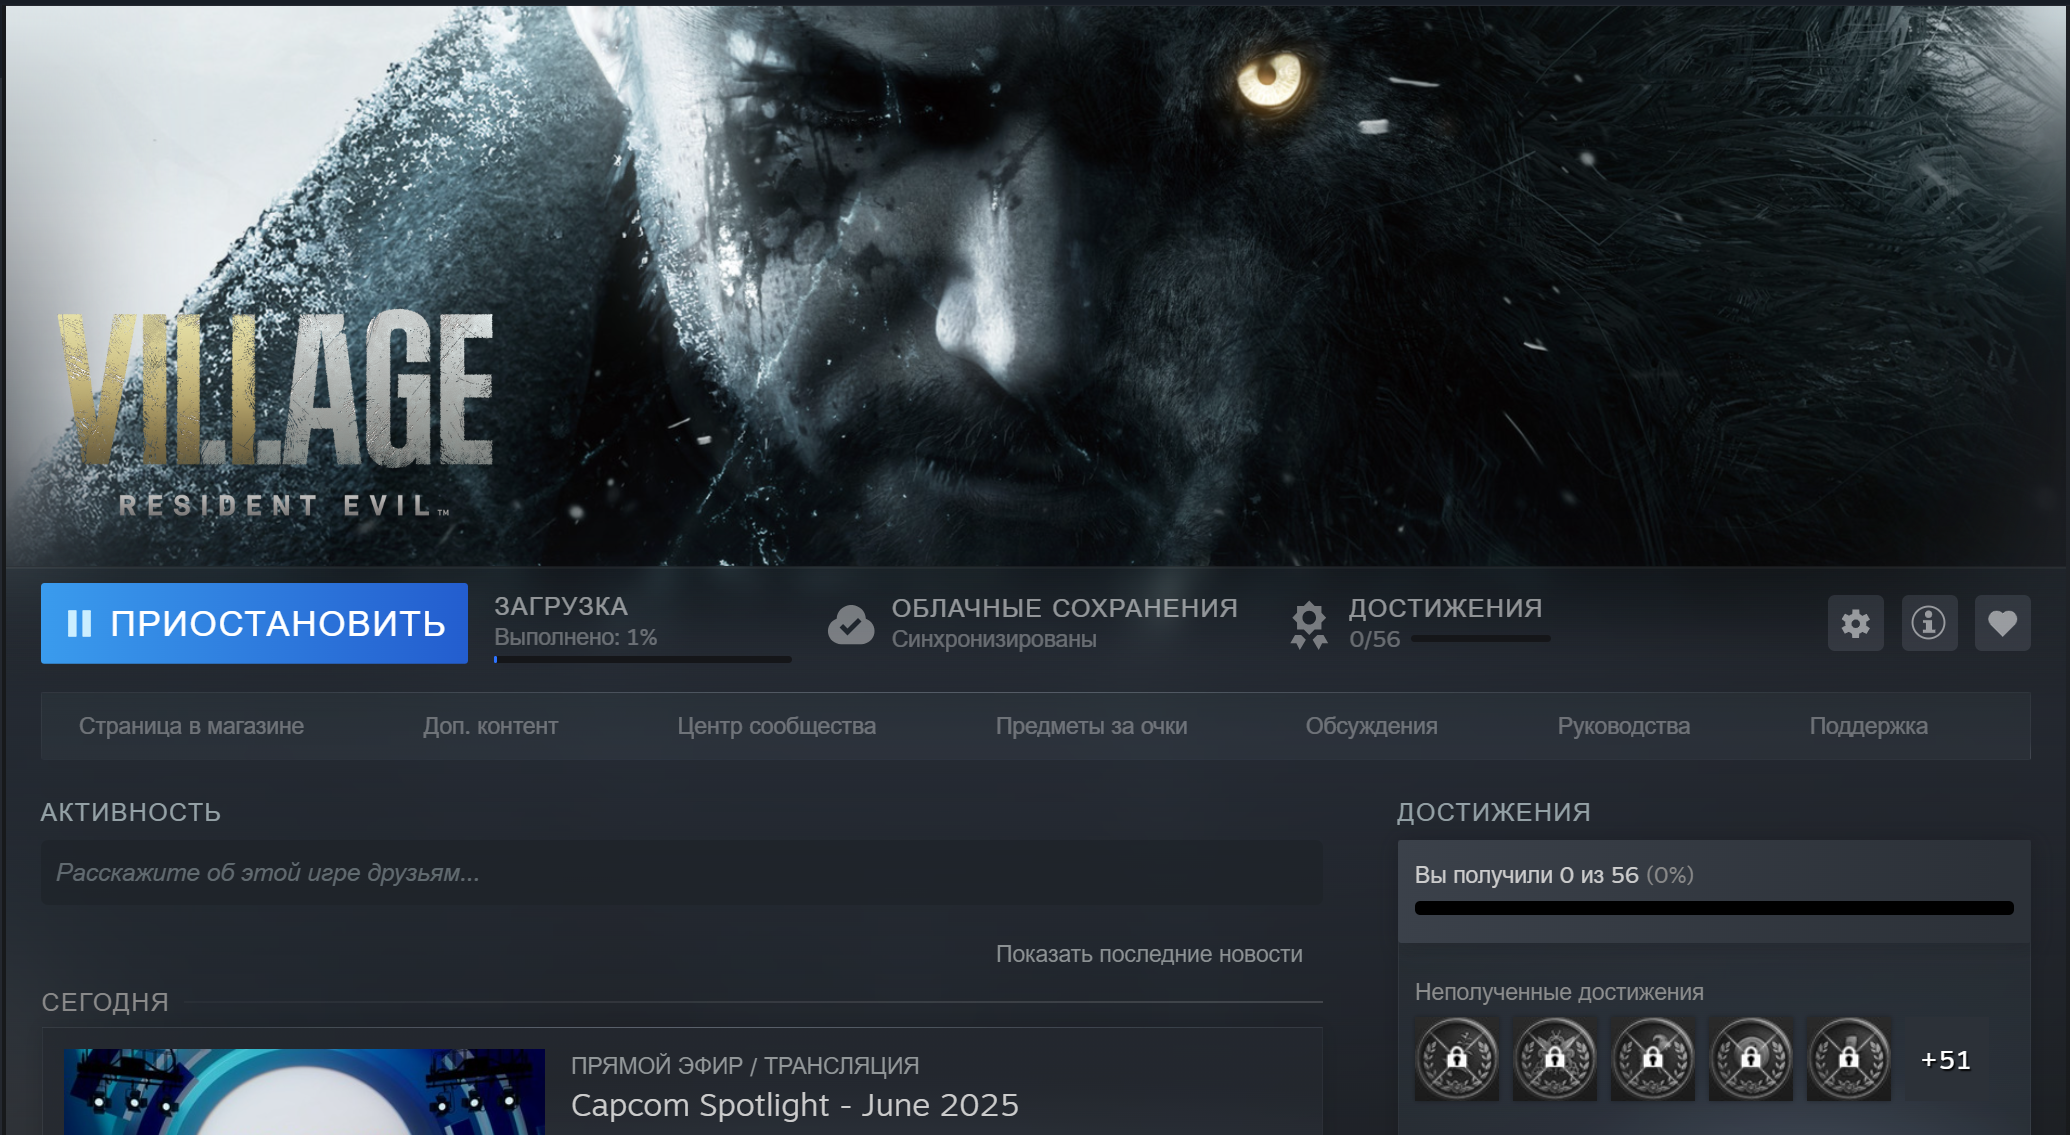
Task: Click the cloud saves sync icon
Action: (x=851, y=625)
